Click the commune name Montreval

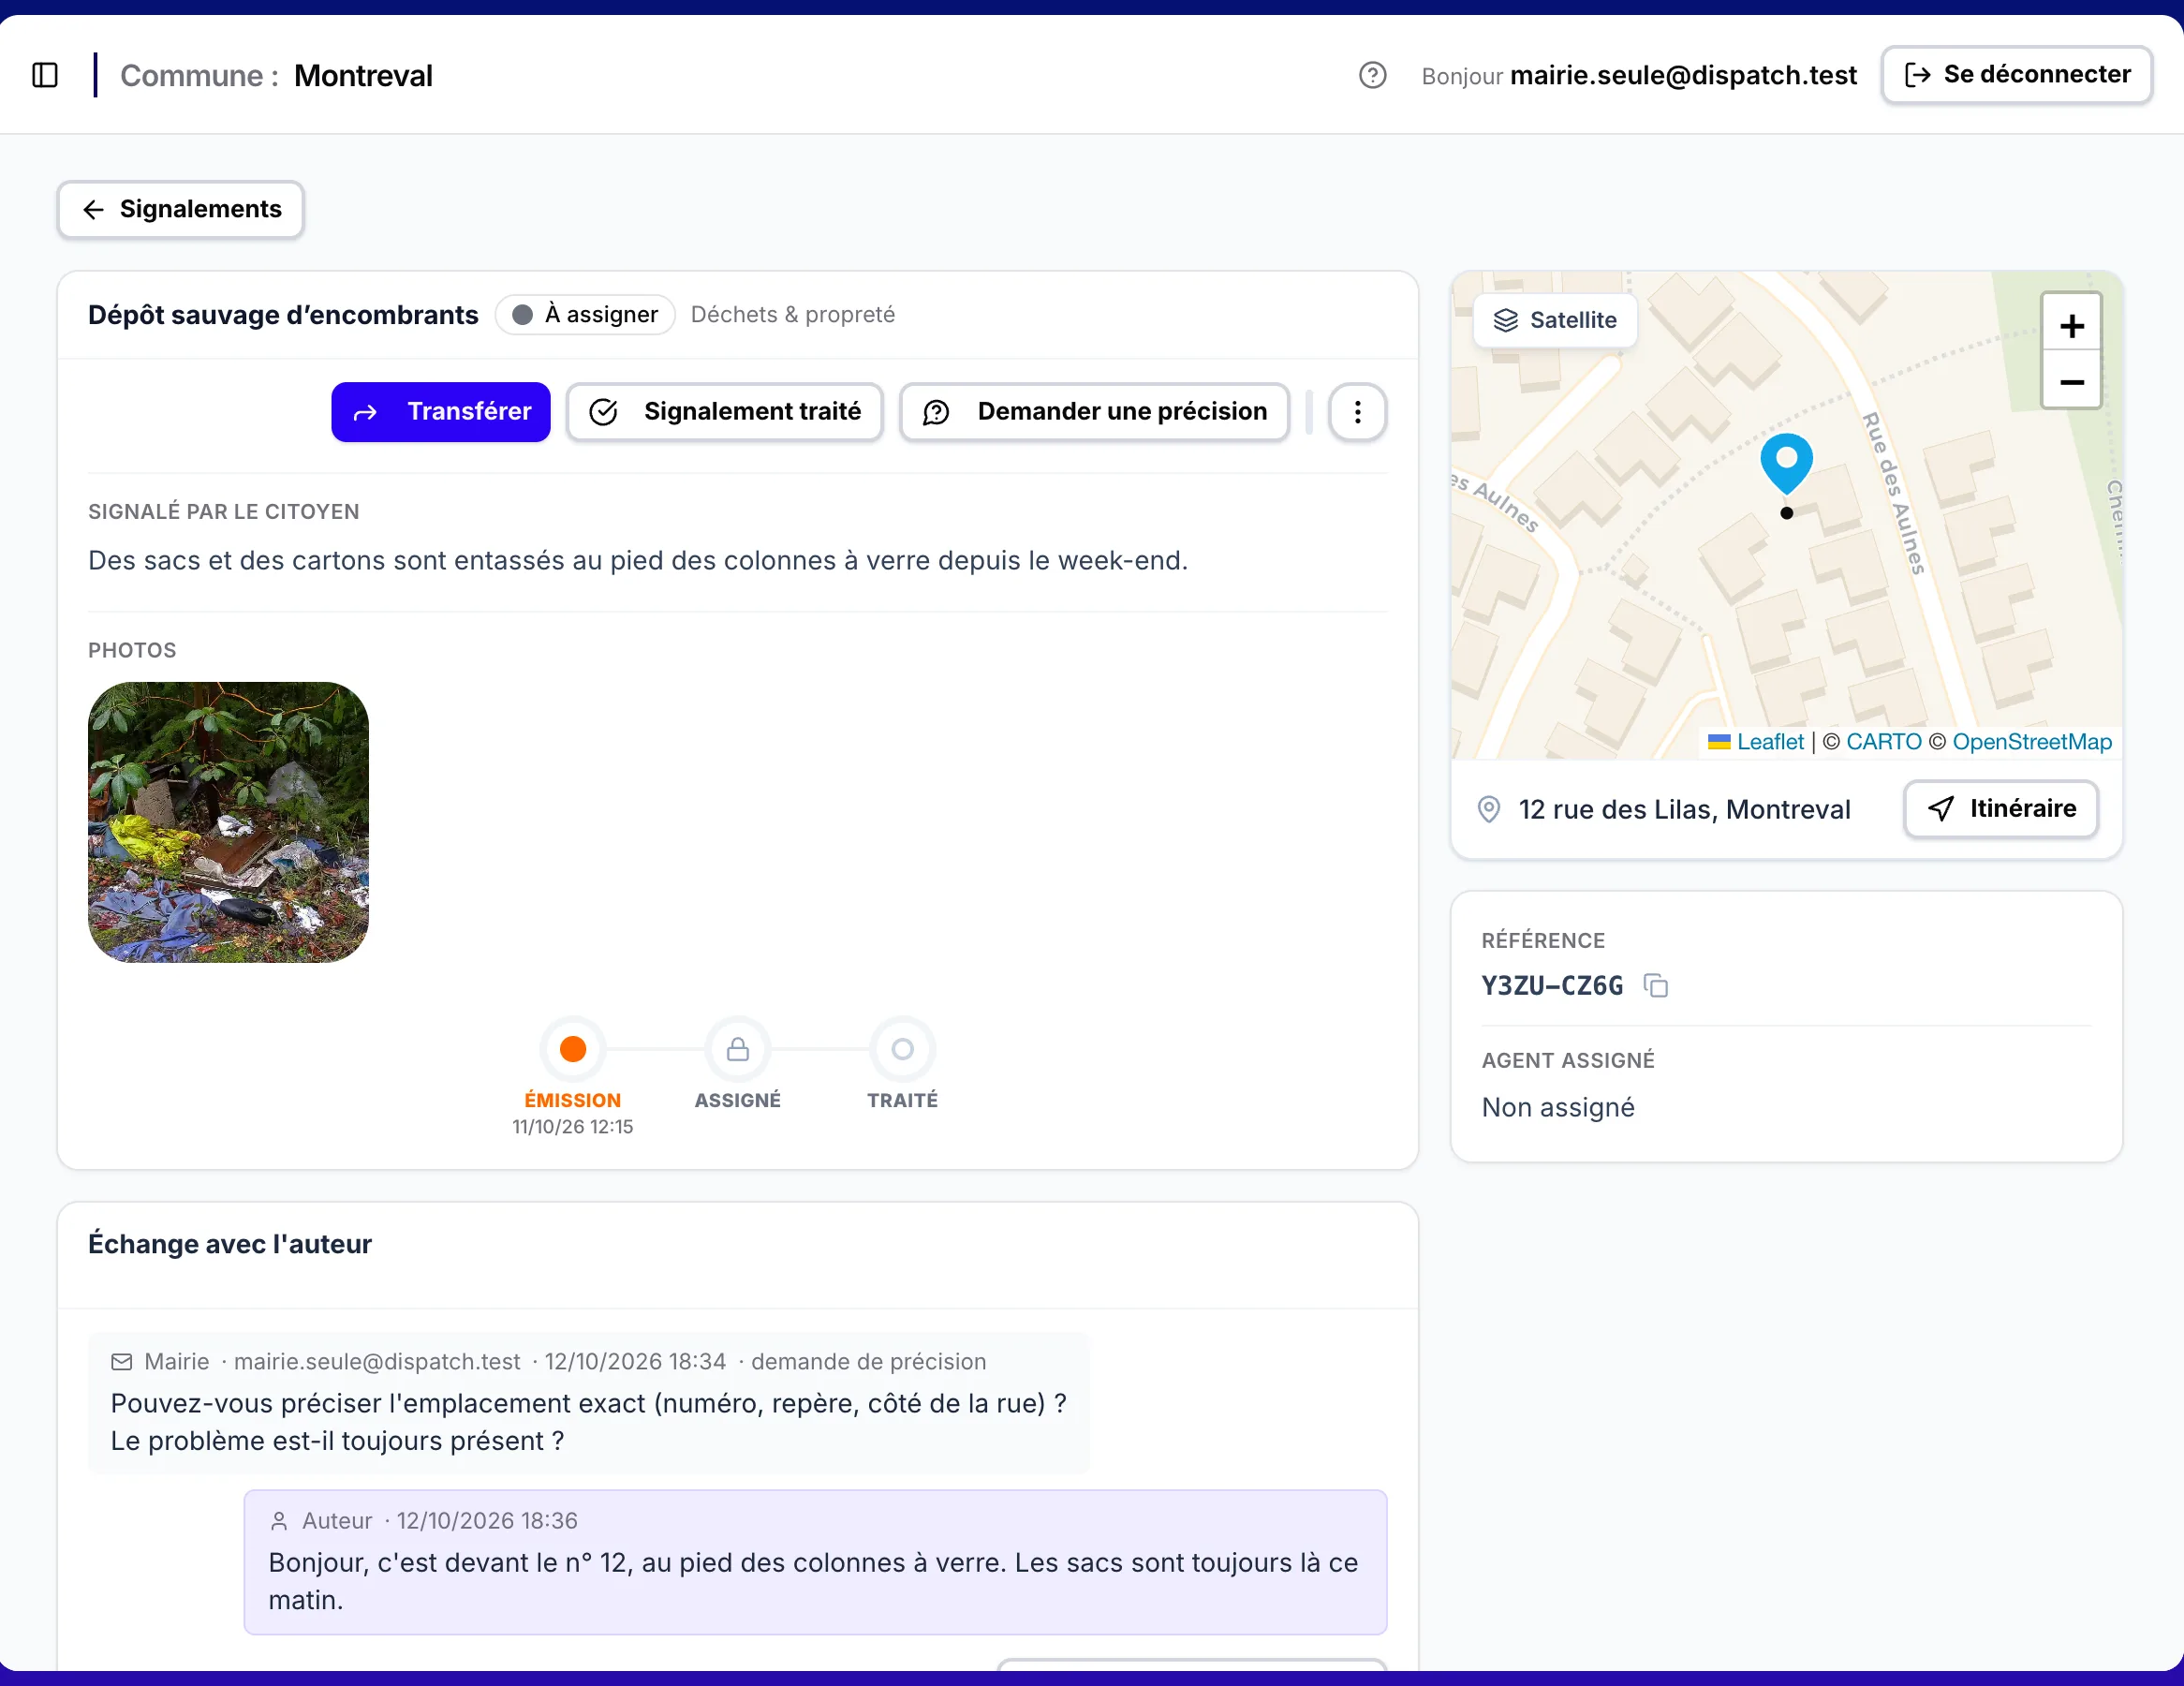pyautogui.click(x=363, y=75)
